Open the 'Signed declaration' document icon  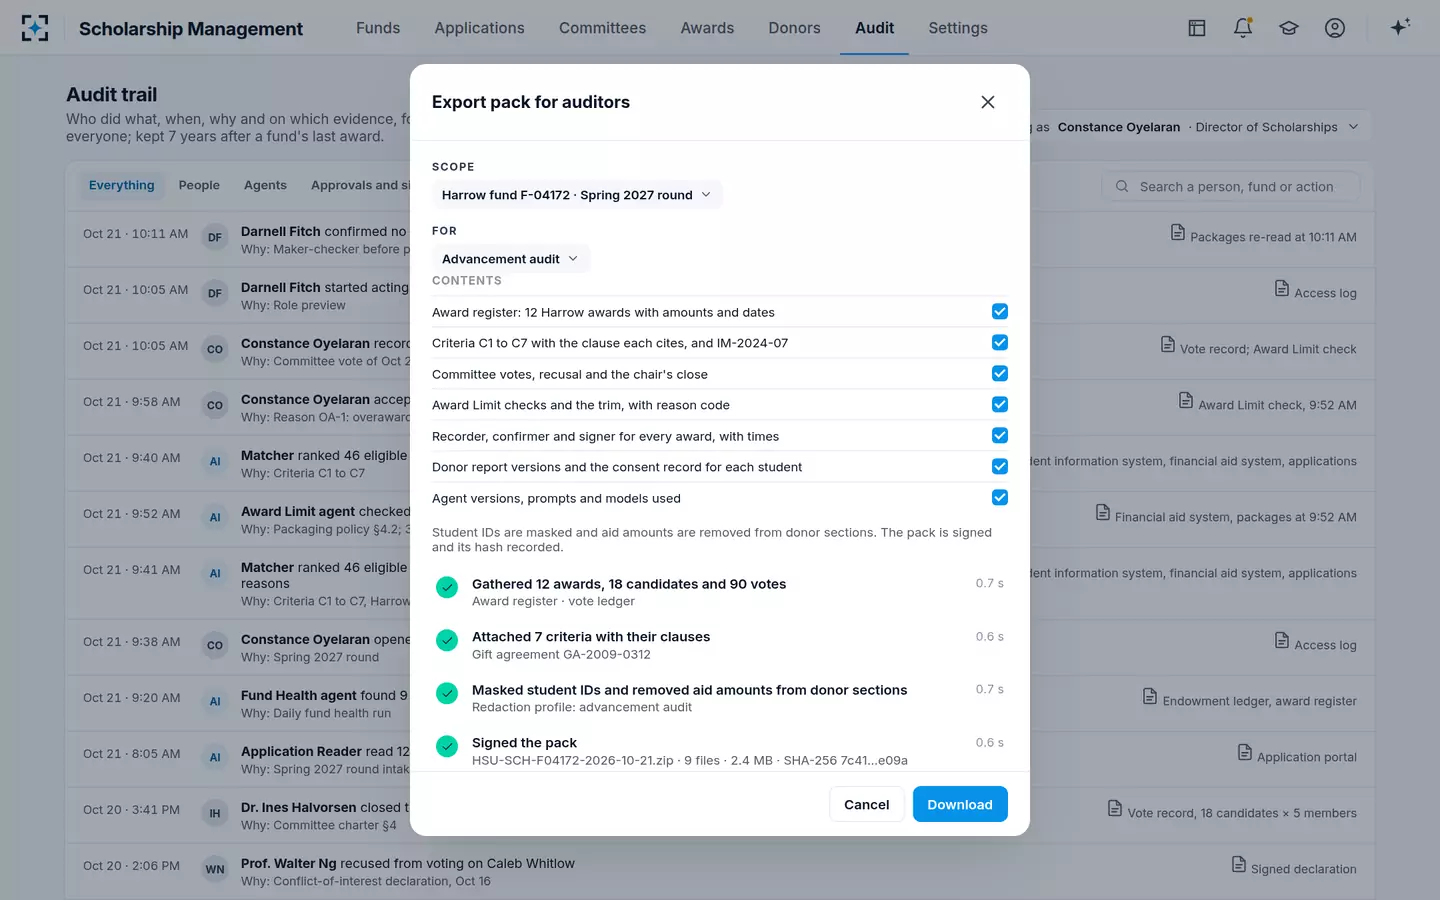point(1239,865)
